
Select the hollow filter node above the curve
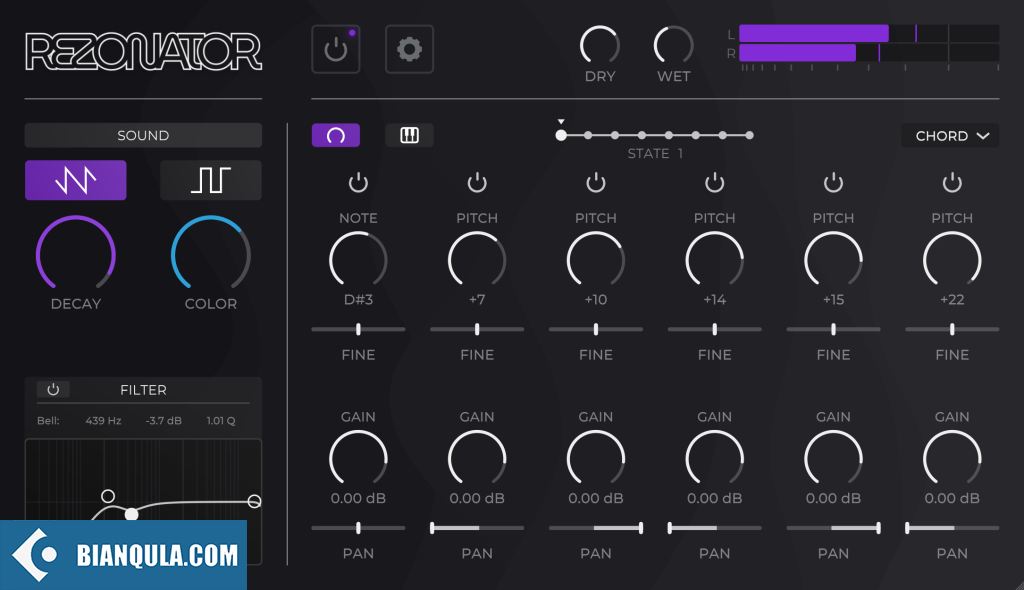click(108, 496)
